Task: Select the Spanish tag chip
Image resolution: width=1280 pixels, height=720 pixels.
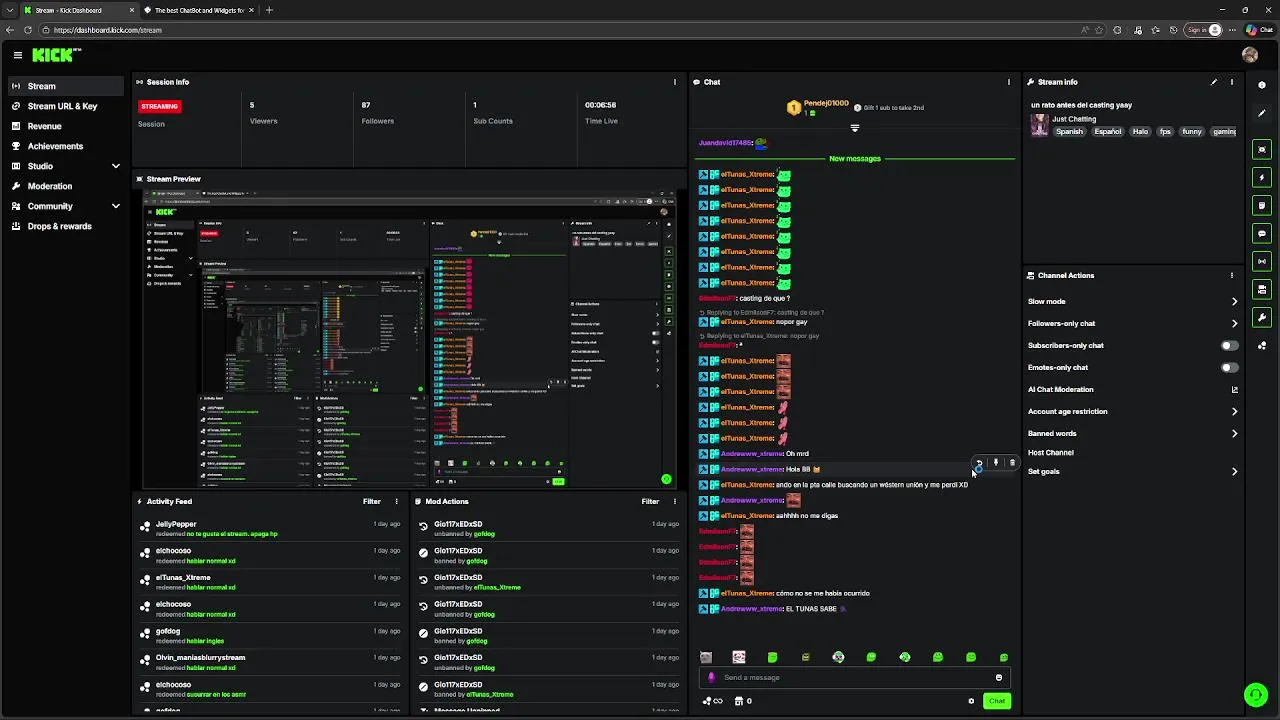Action: [x=1069, y=131]
